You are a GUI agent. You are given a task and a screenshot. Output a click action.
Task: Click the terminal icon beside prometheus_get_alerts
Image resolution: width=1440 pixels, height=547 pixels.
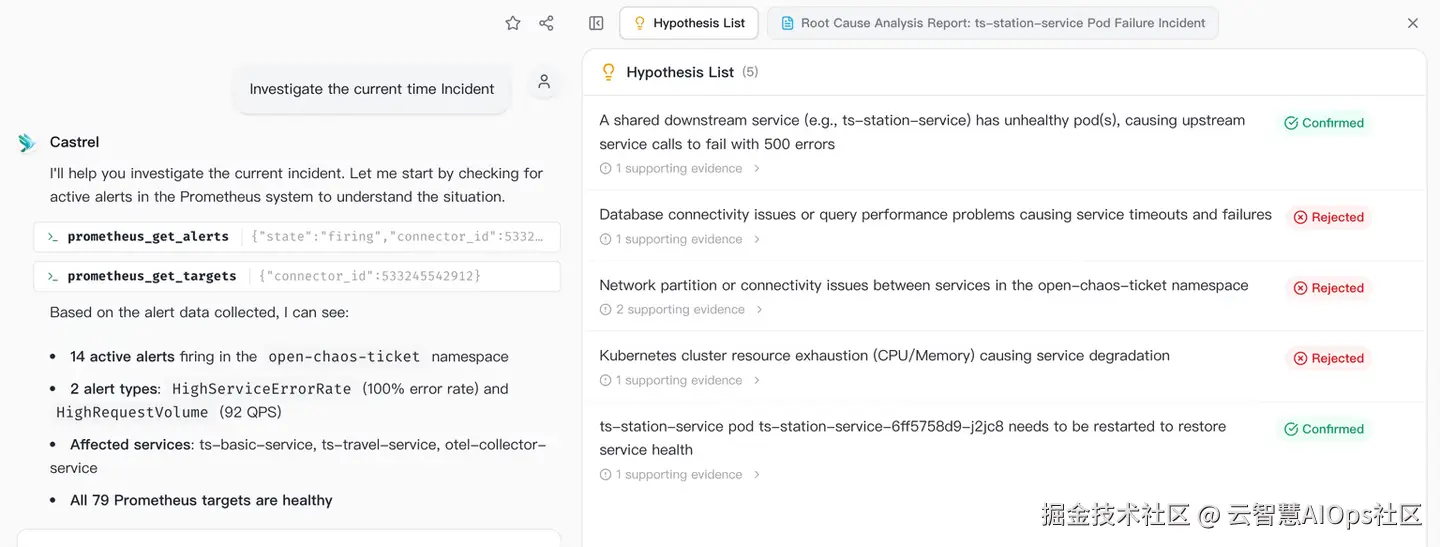[53, 237]
